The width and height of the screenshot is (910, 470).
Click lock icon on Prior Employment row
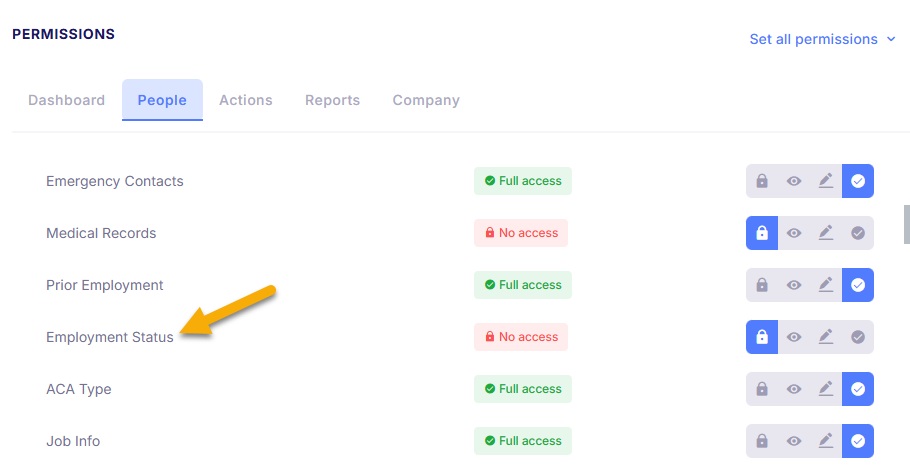pyautogui.click(x=761, y=285)
